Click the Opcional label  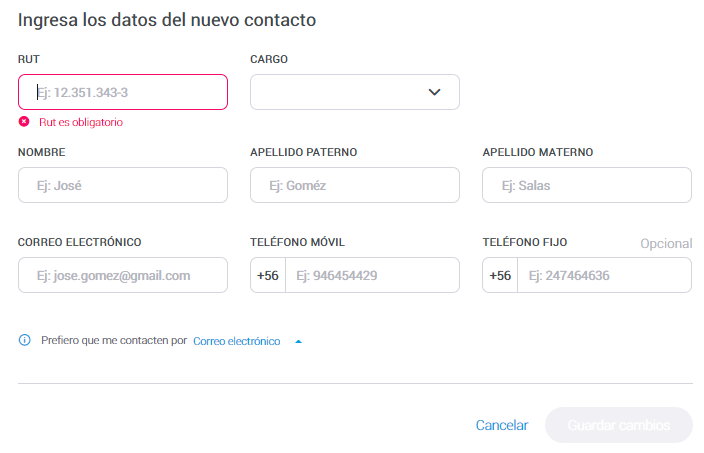pos(666,244)
